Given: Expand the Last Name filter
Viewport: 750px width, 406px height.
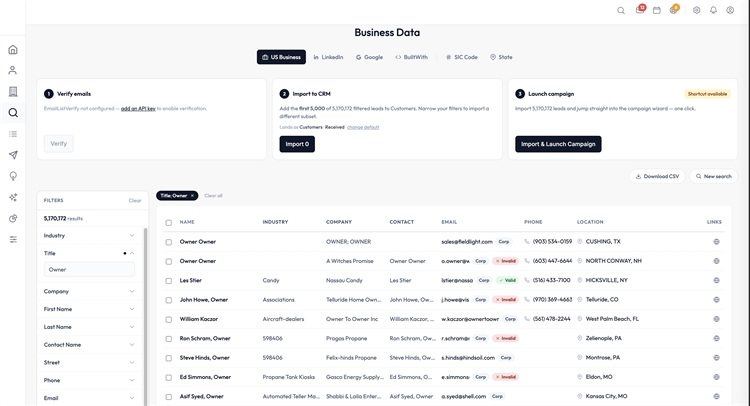Looking at the screenshot, I should 89,327.
